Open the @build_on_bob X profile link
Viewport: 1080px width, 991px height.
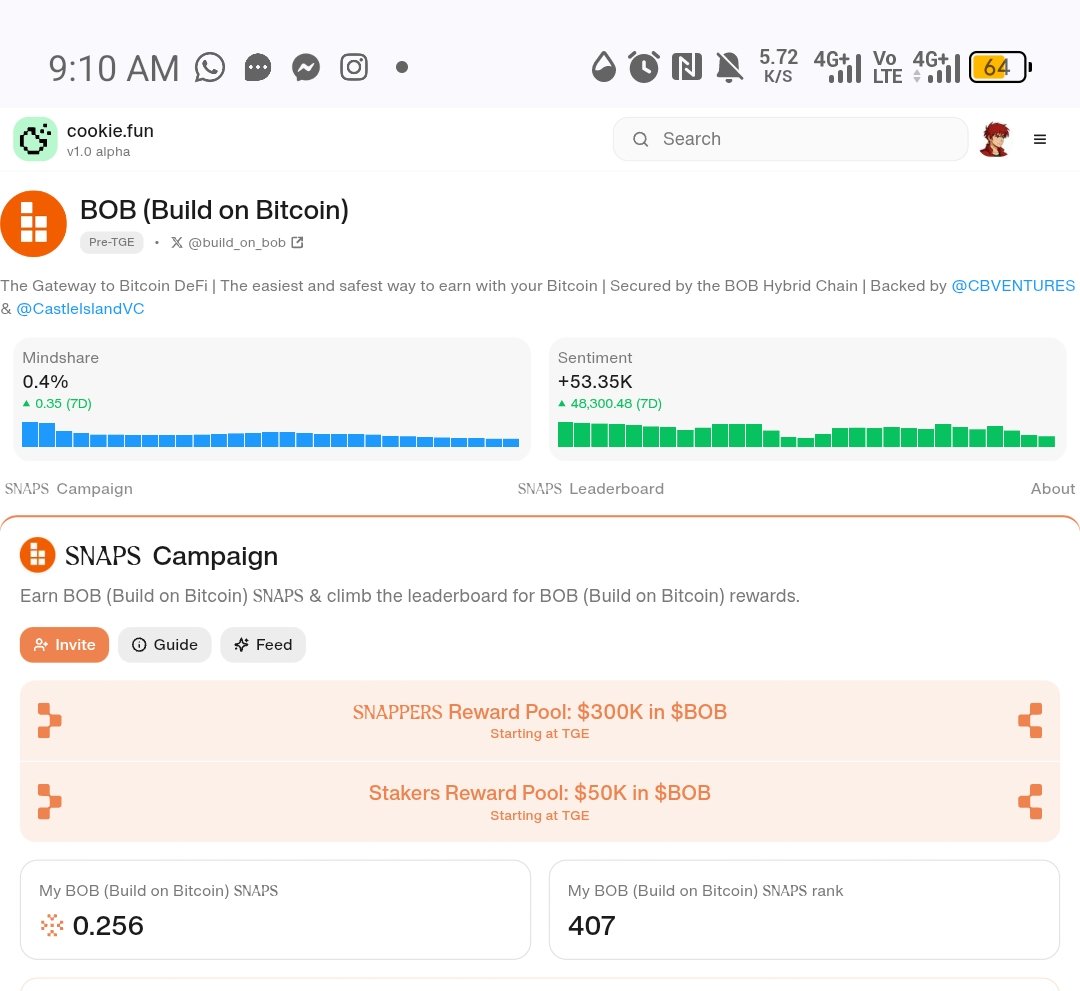237,242
